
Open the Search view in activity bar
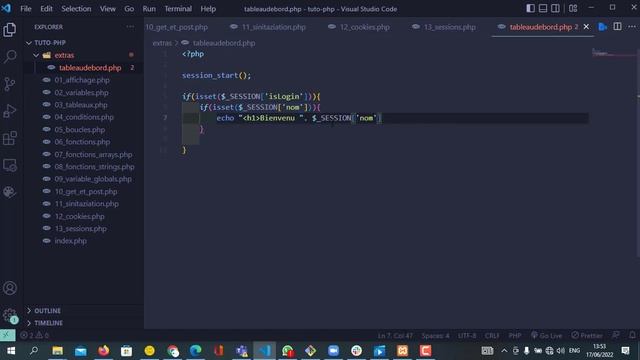click(9, 56)
